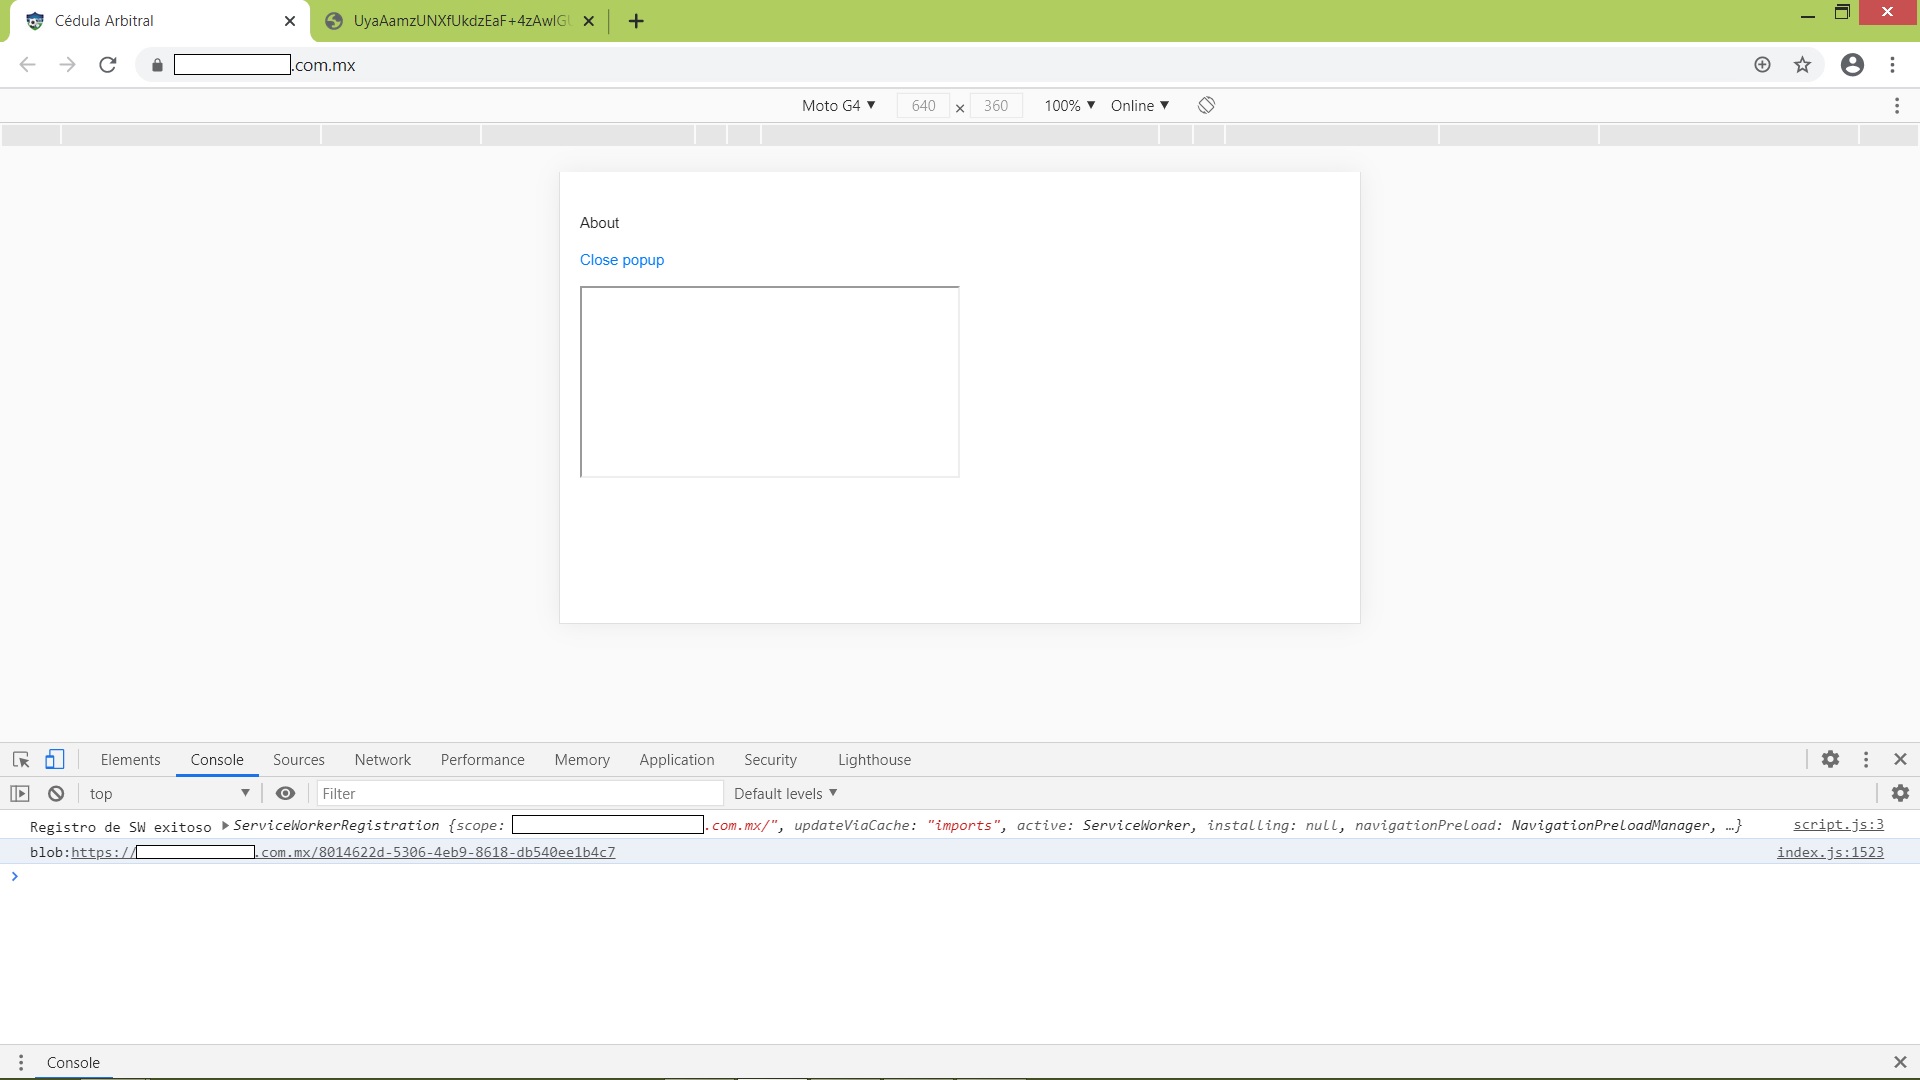Clear the console output
Screen dimensions: 1920x1080
56,793
